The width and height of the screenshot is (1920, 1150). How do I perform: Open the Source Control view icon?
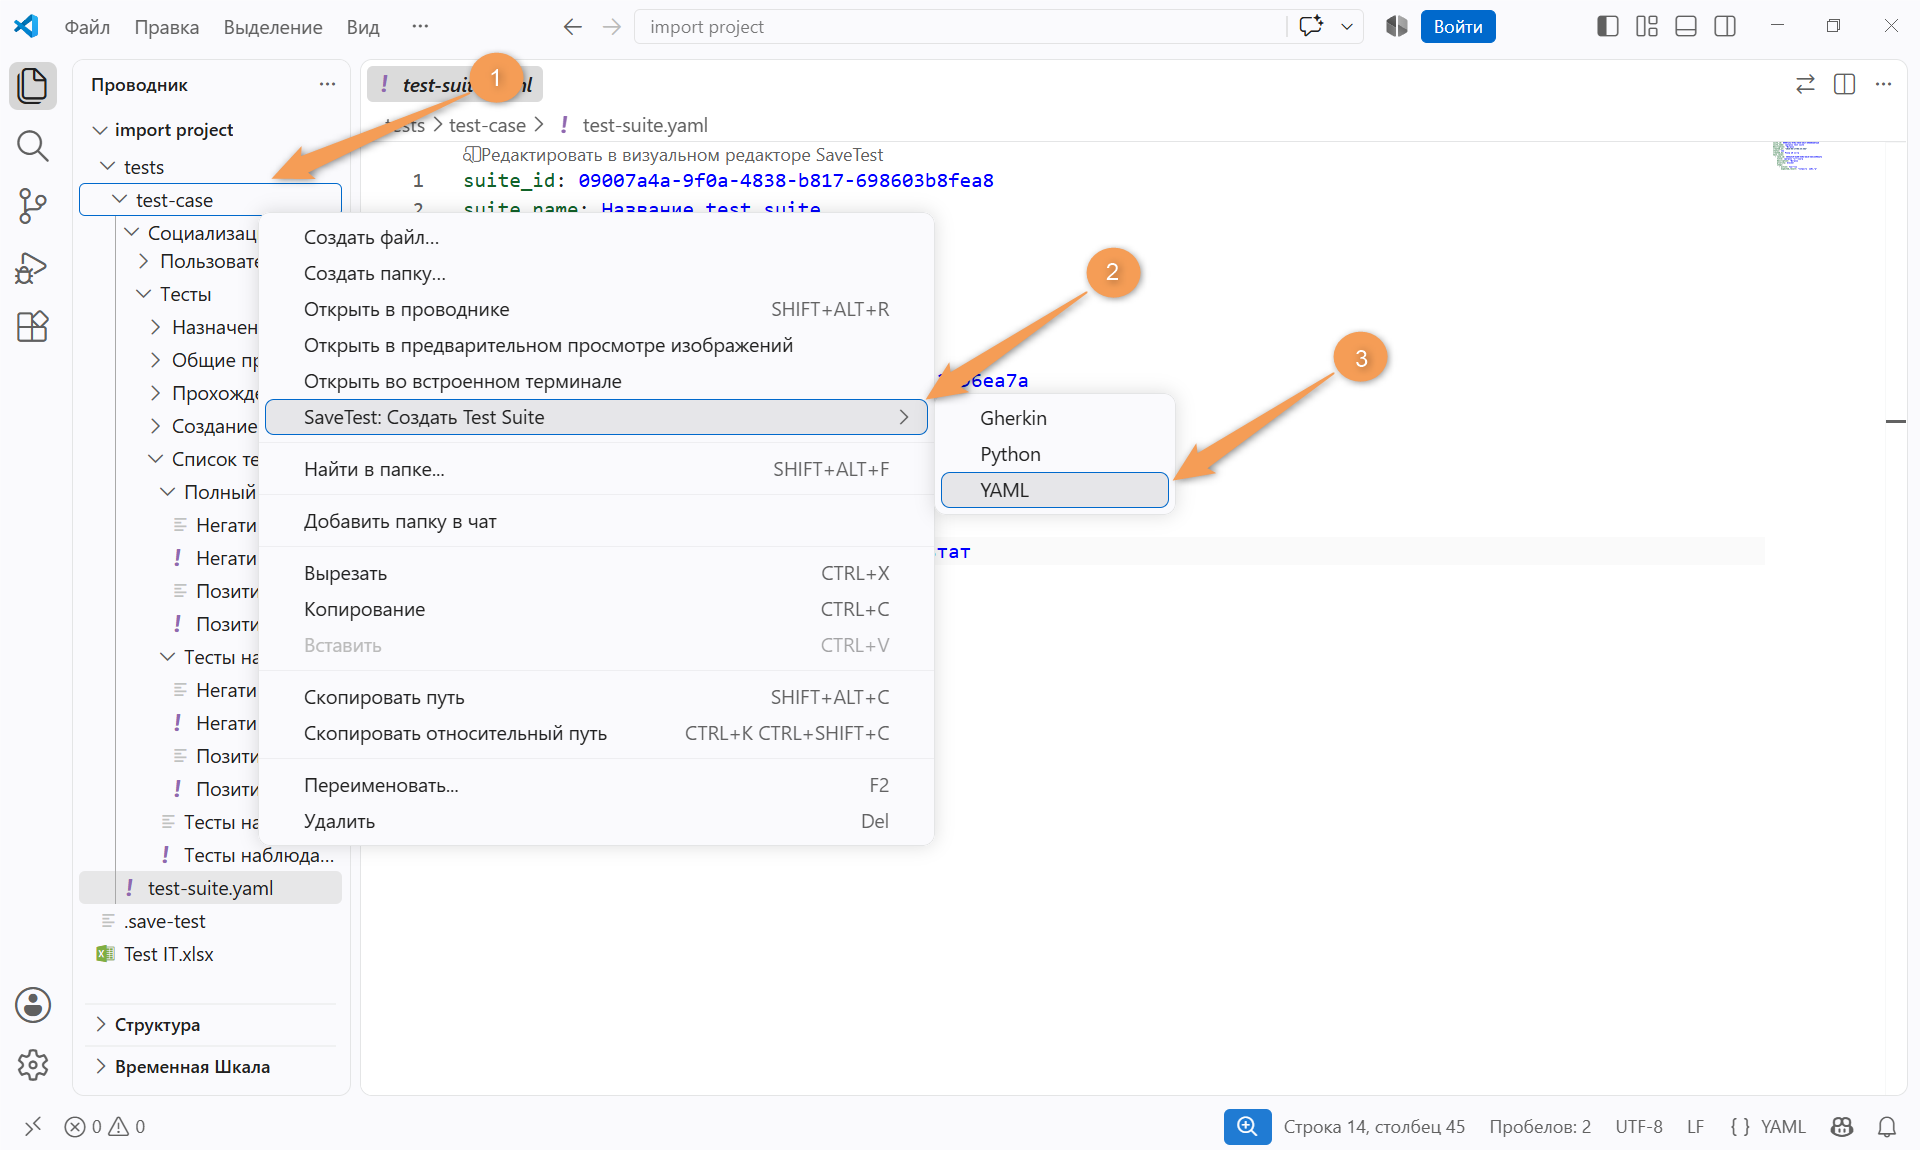click(33, 206)
